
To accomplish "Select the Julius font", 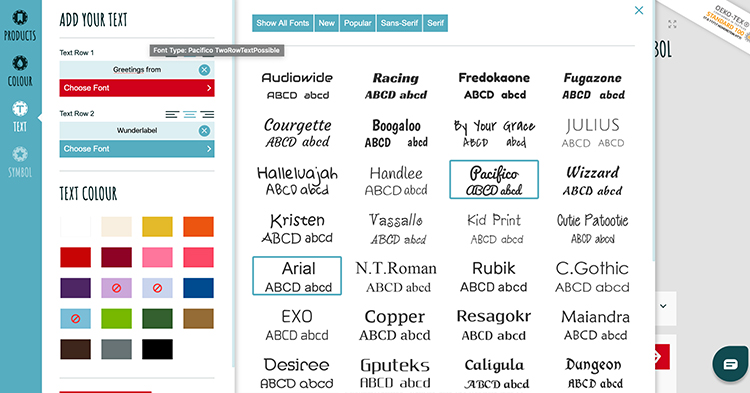I will 593,132.
